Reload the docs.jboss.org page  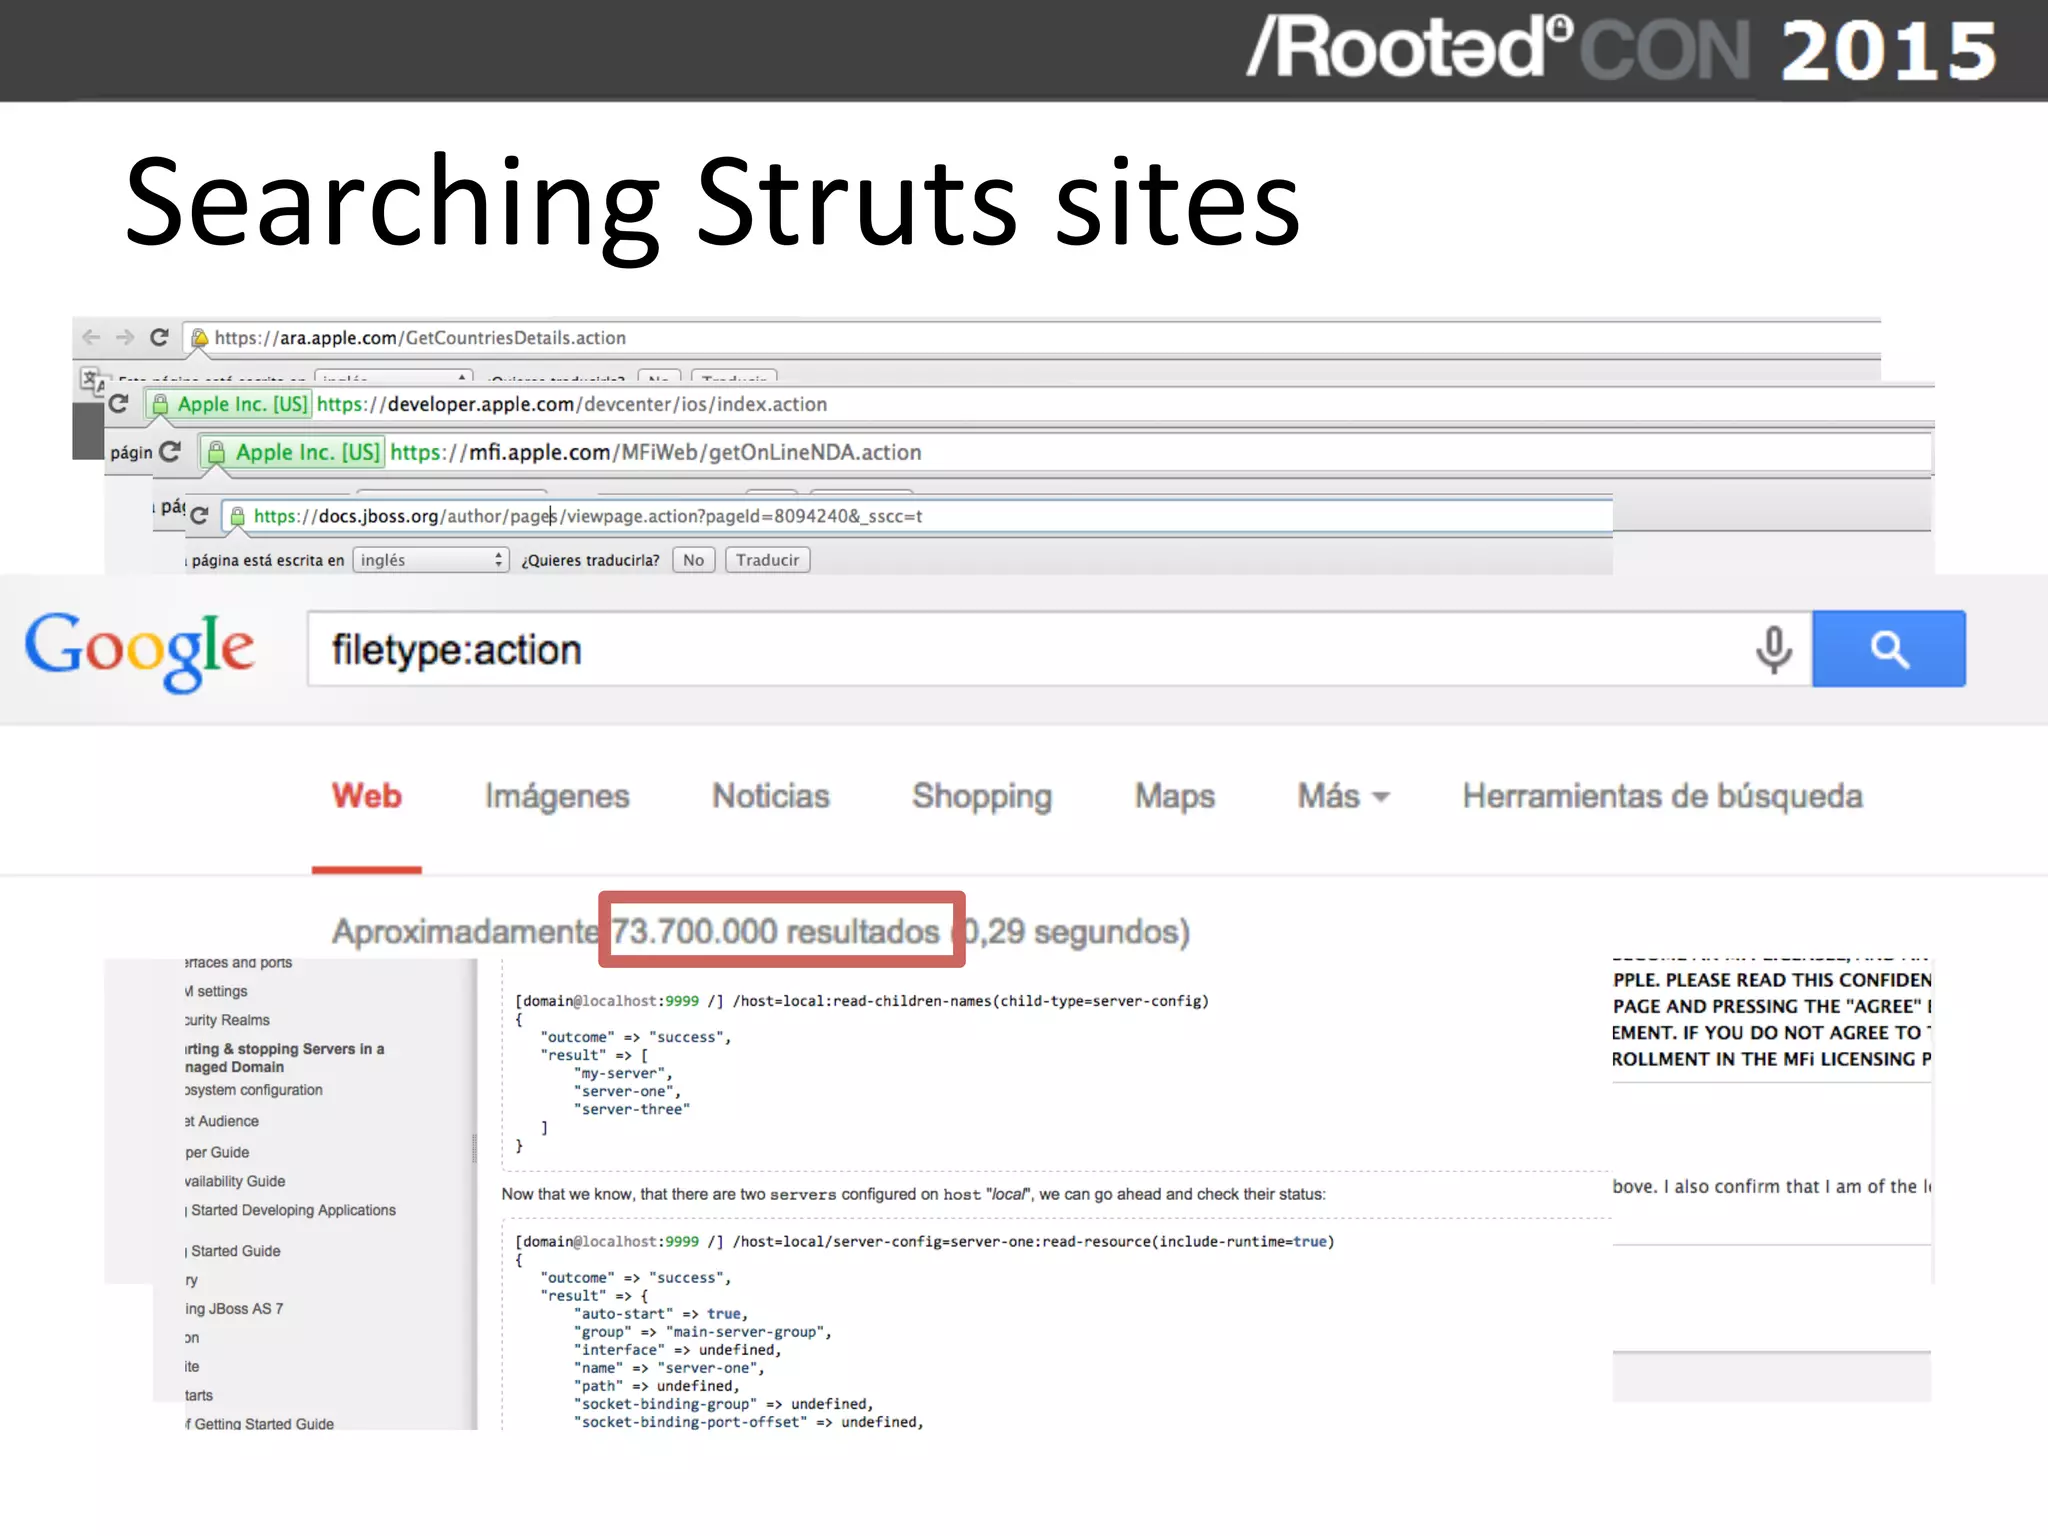click(x=199, y=516)
